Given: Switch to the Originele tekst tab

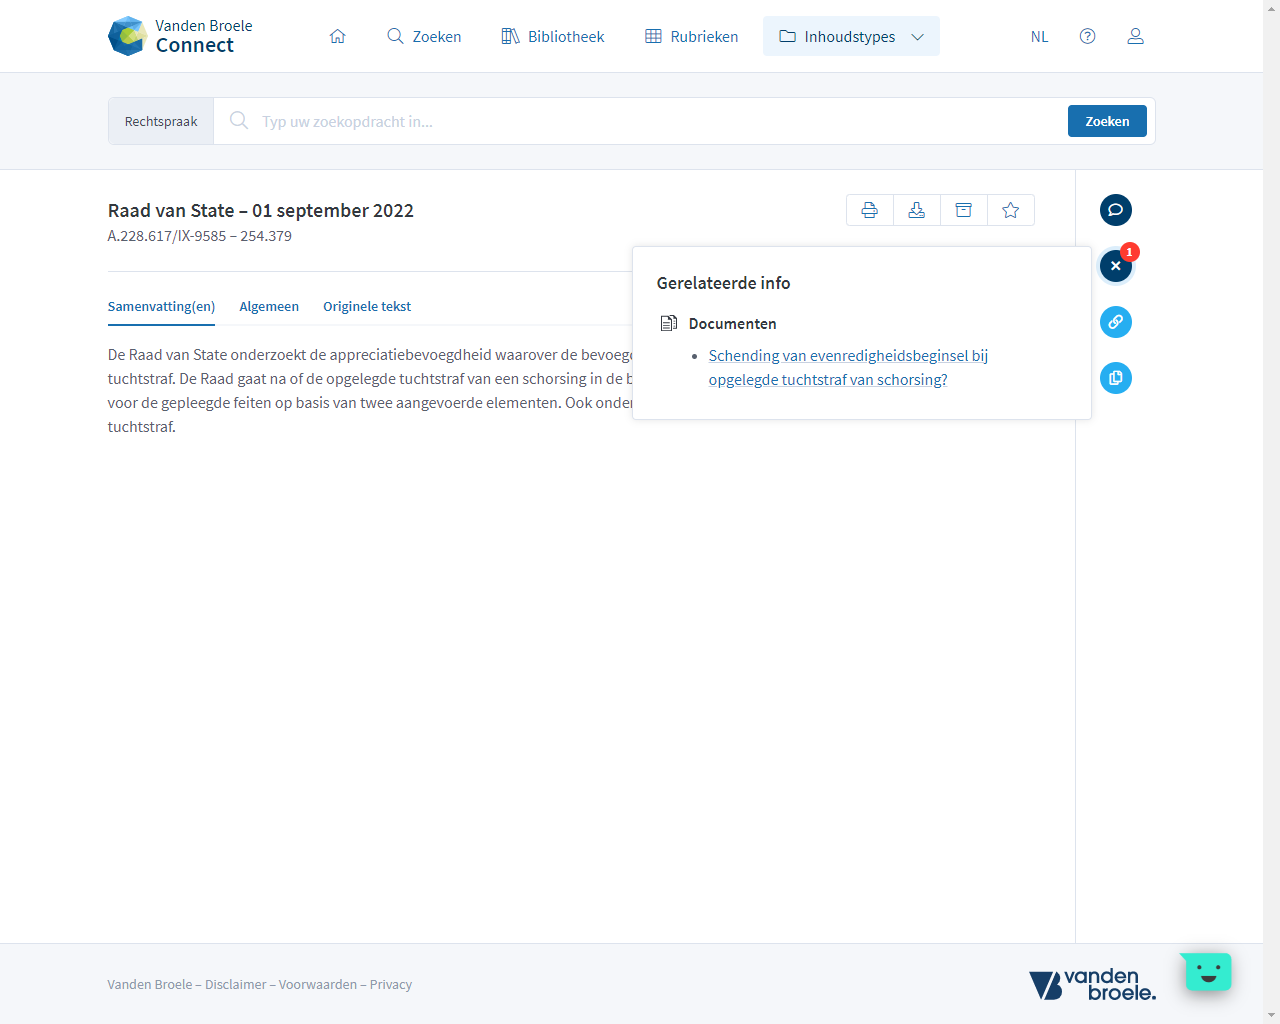Looking at the screenshot, I should 367,306.
